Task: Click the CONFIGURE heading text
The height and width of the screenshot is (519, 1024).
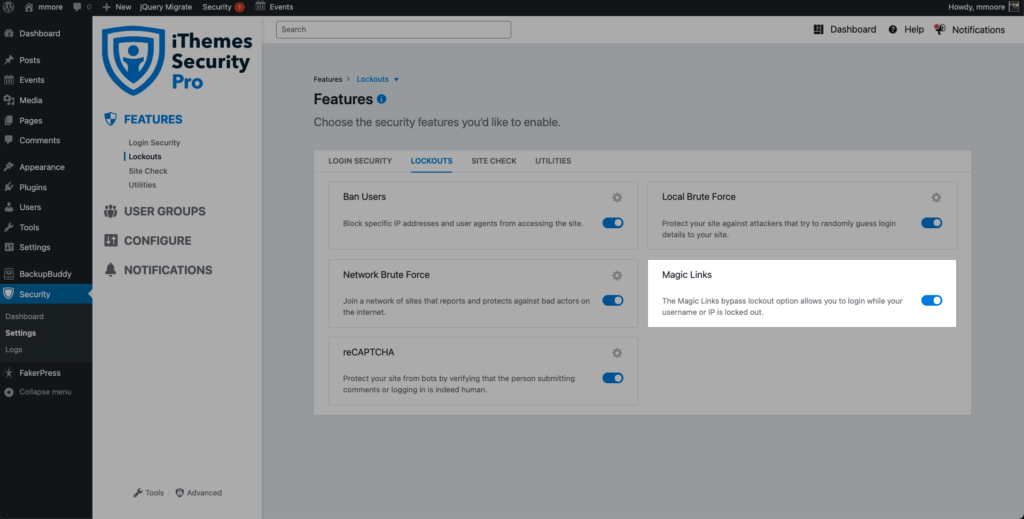Action: 157,241
